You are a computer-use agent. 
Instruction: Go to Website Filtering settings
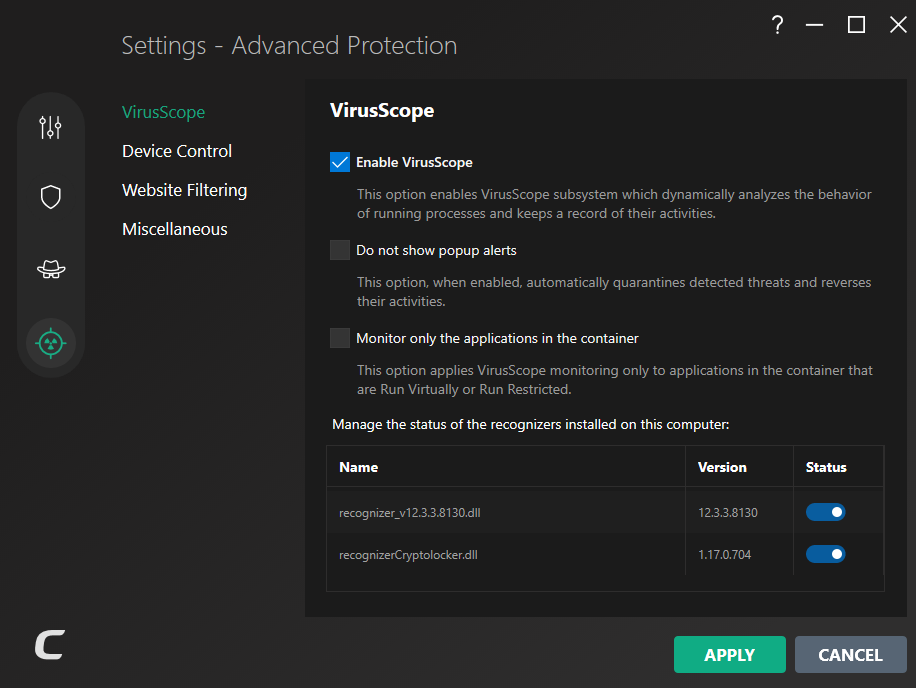point(184,190)
